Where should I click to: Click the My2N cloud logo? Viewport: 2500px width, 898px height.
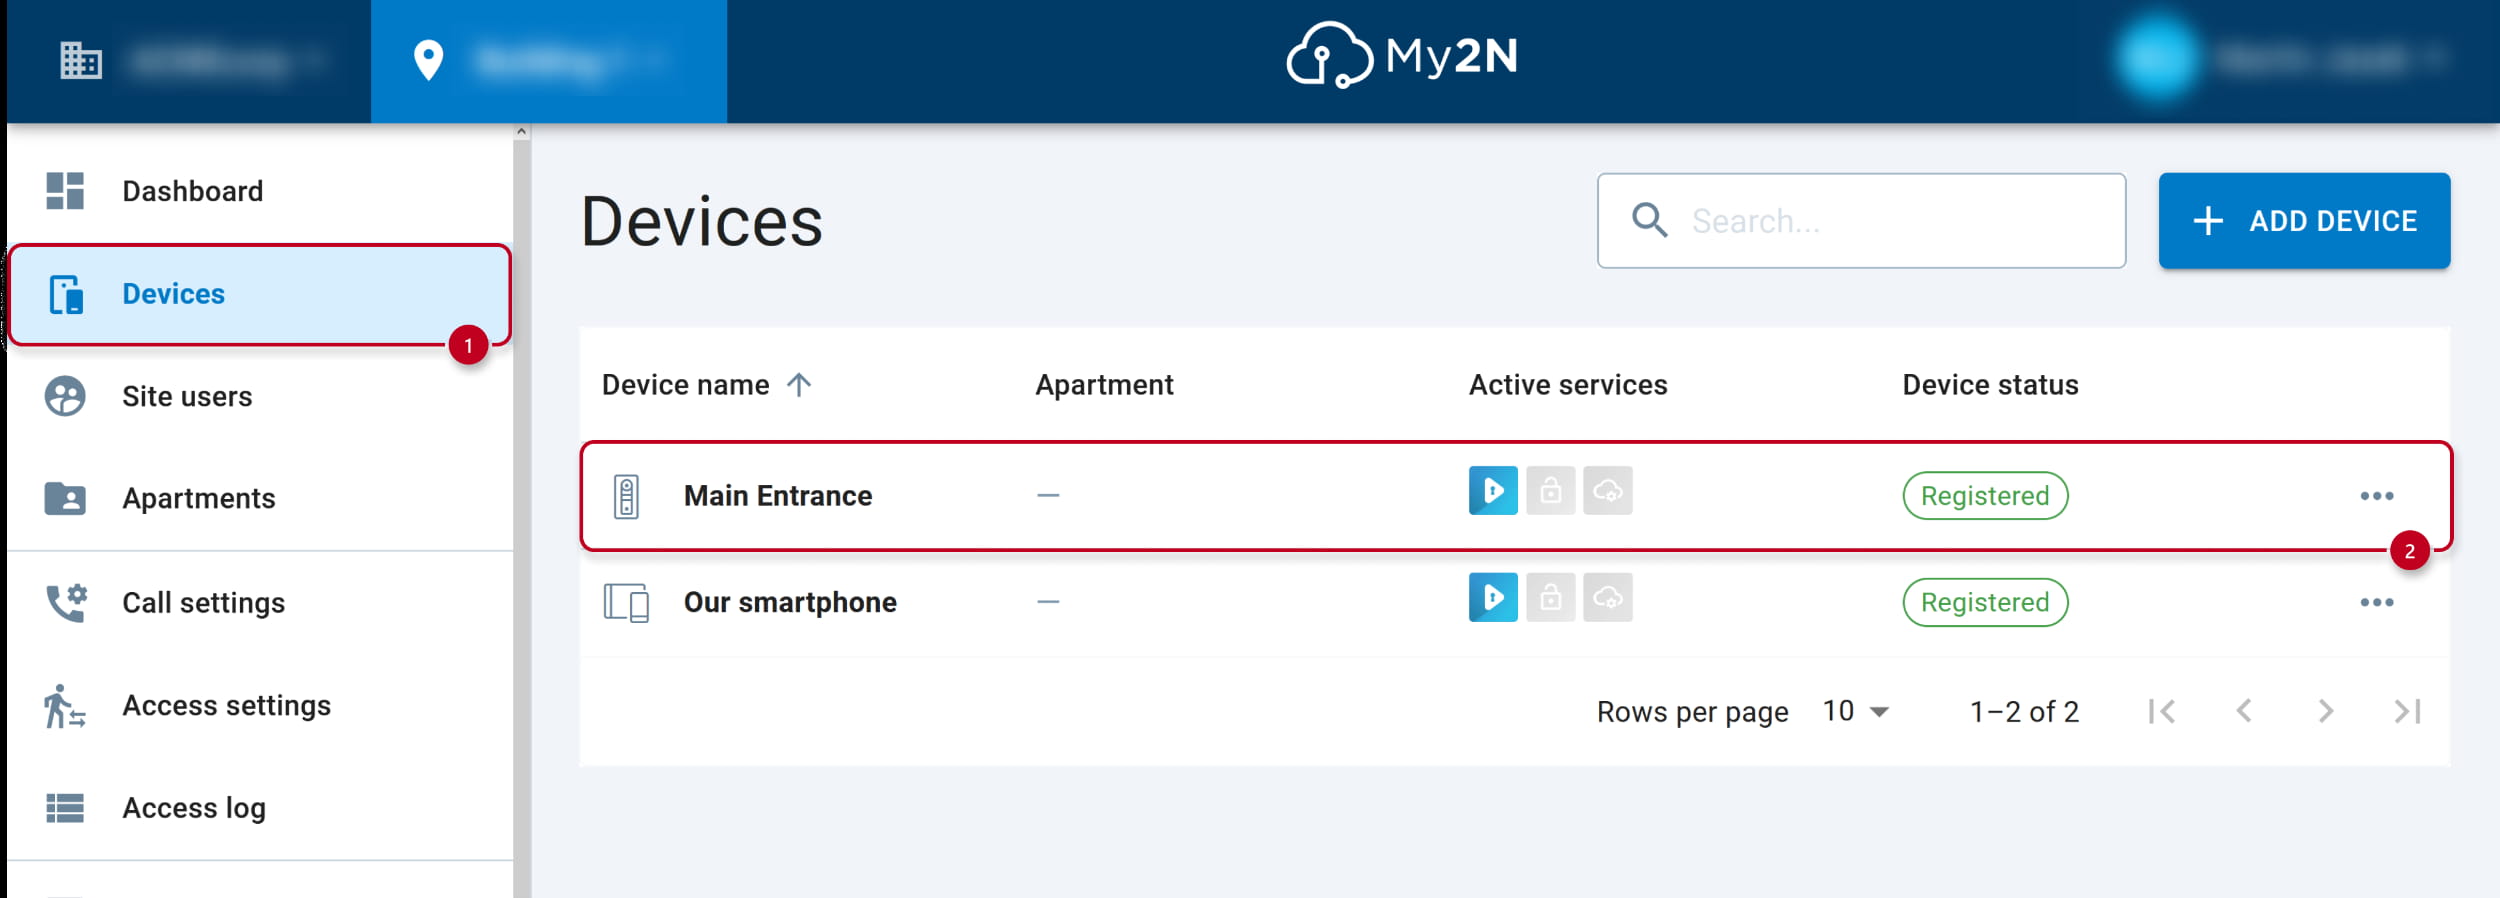click(x=1402, y=55)
